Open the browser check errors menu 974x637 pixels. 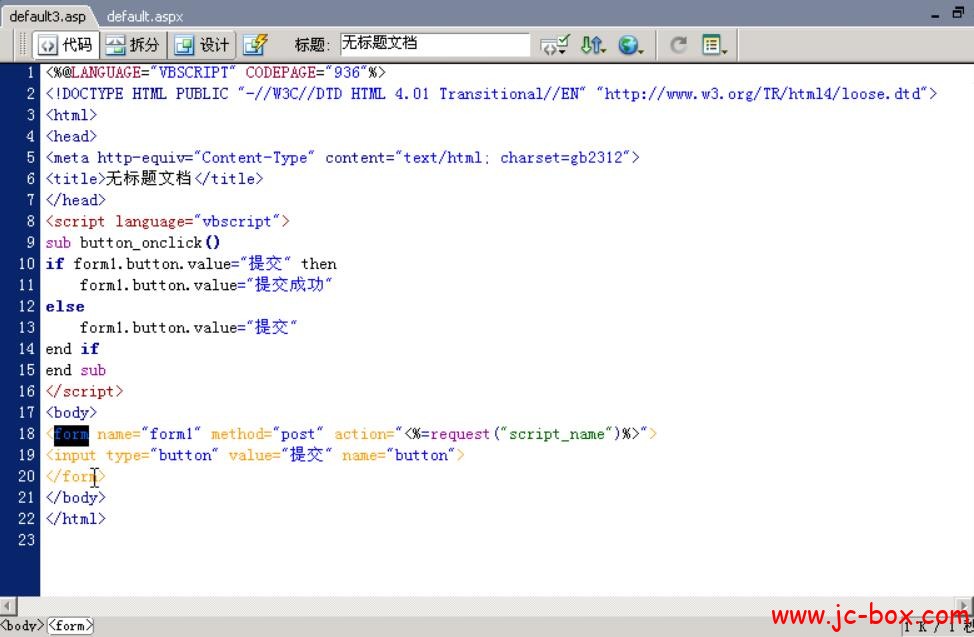tap(554, 45)
